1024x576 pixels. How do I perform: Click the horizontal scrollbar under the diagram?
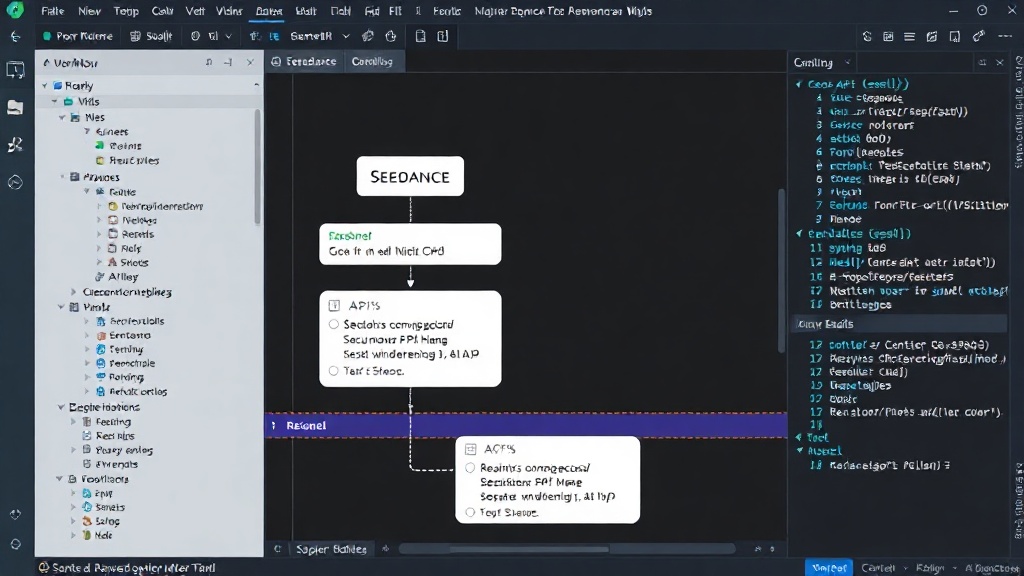tap(567, 549)
